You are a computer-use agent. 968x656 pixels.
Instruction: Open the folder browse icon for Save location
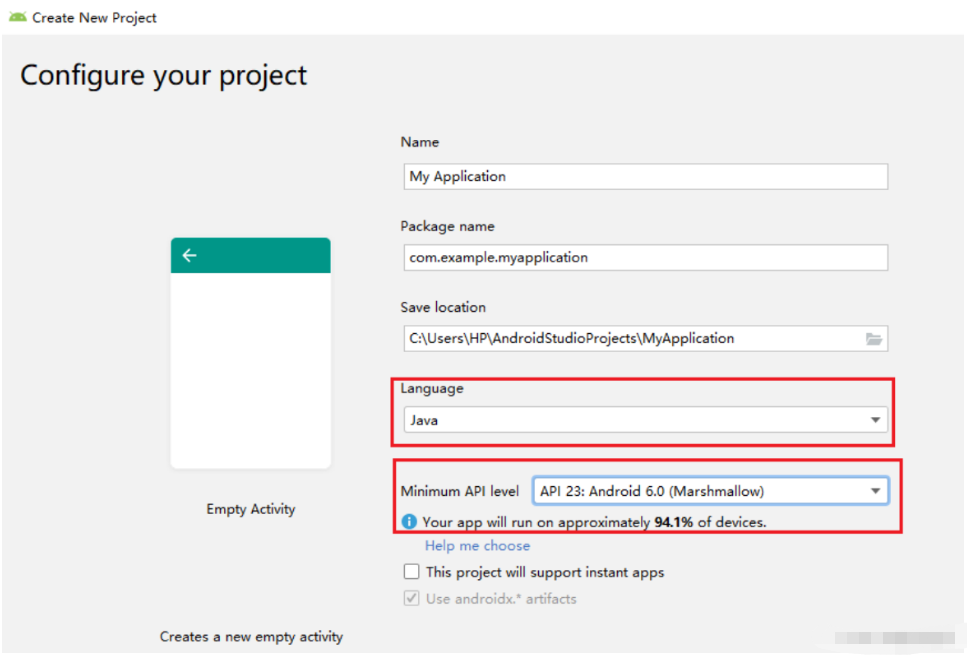click(x=874, y=339)
